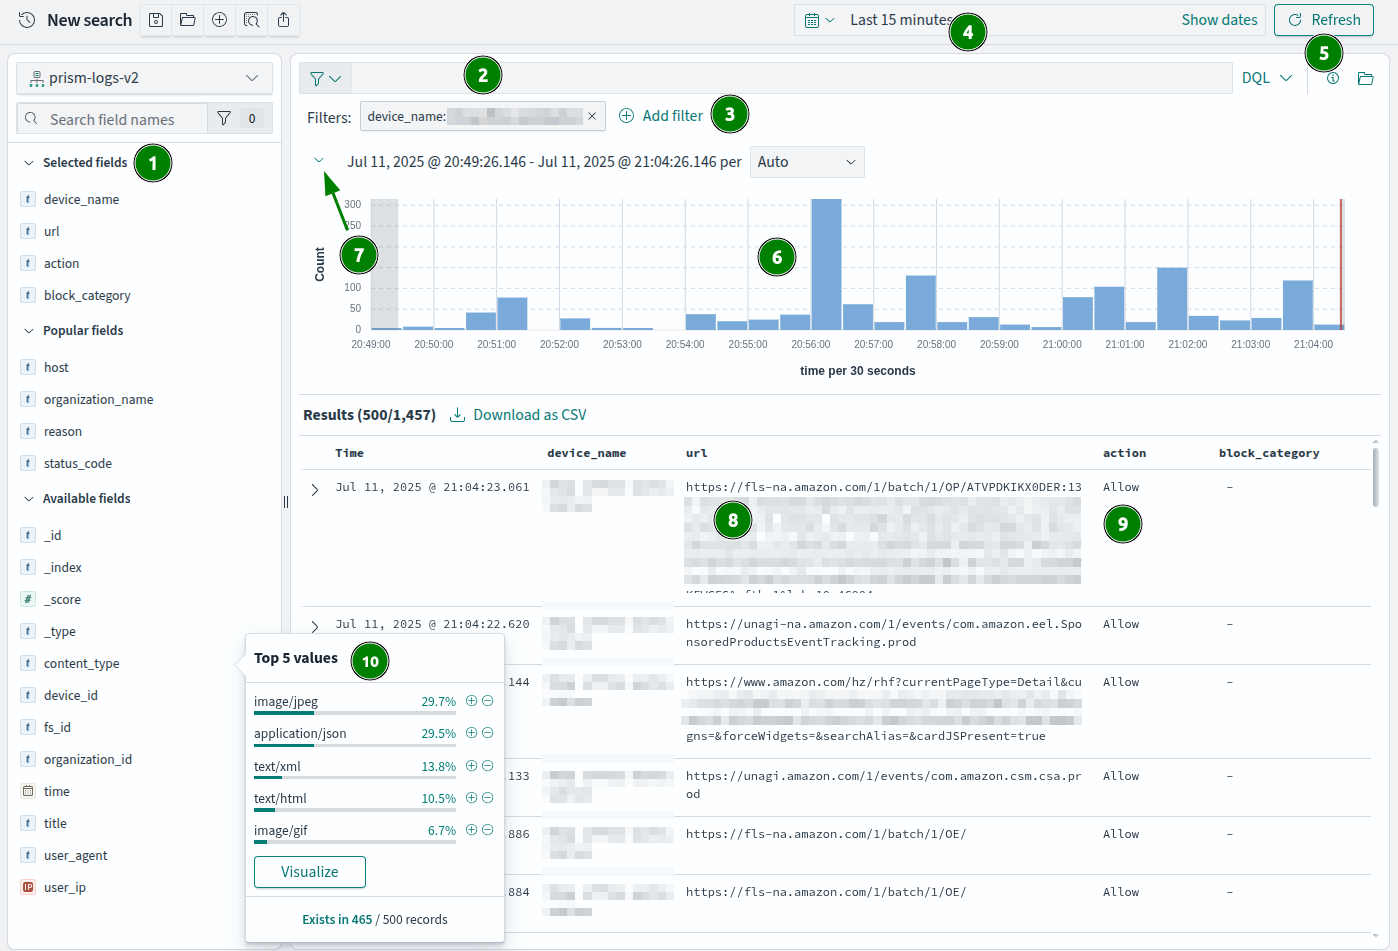Filter for application/json plus icon
Viewport: 1398px width, 951px height.
tap(471, 733)
